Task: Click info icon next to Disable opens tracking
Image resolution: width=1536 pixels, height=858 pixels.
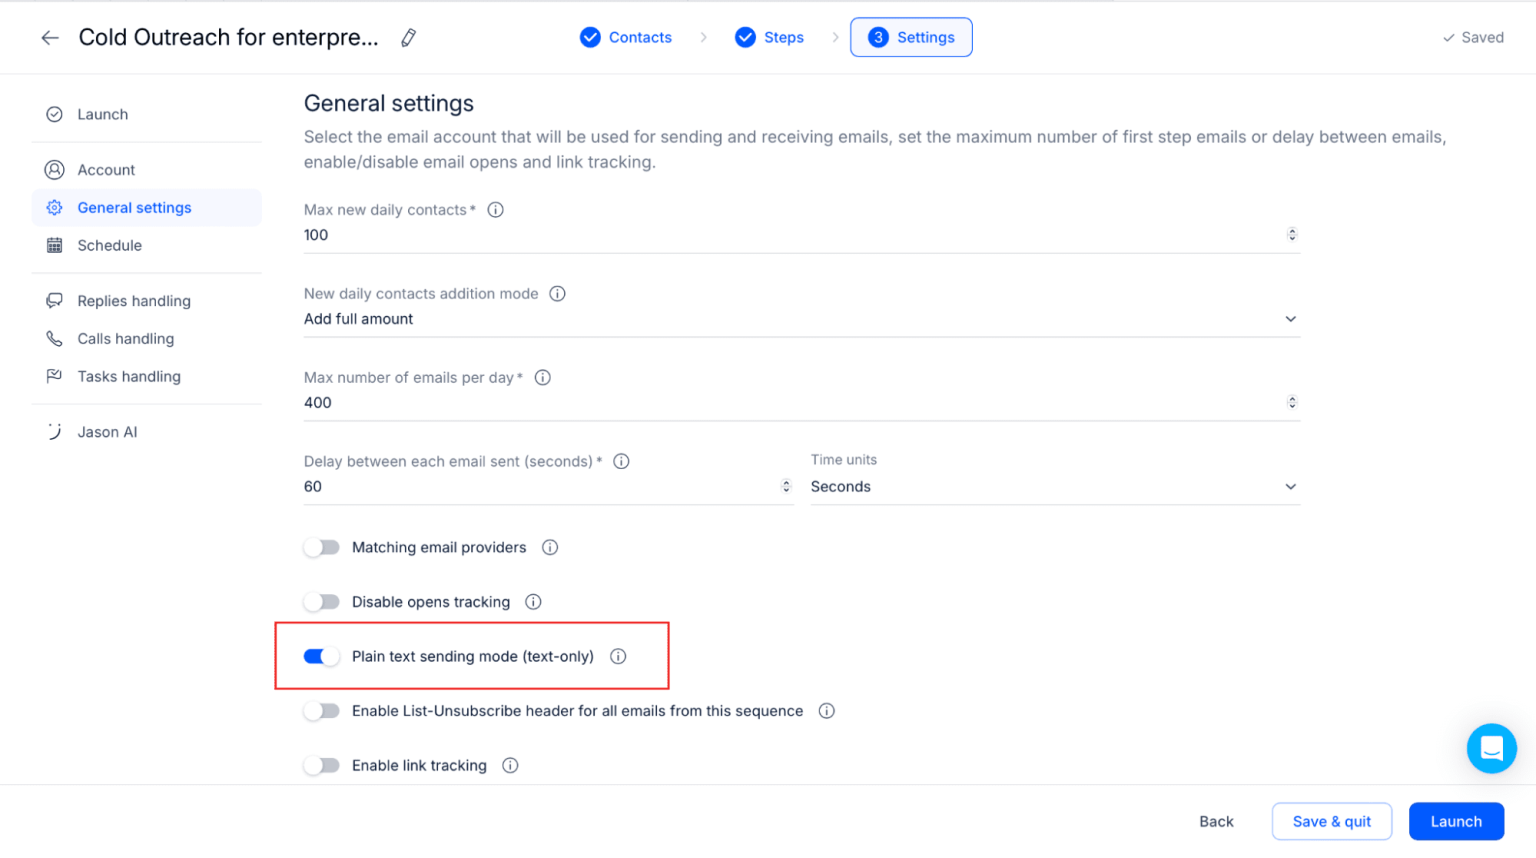Action: click(x=533, y=602)
